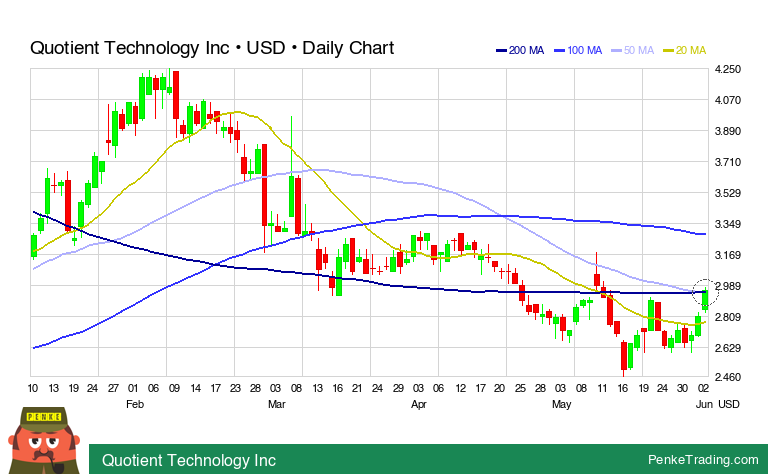Click the date label 14 on the time axis
Screen dimensions: 768x474
click(195, 388)
